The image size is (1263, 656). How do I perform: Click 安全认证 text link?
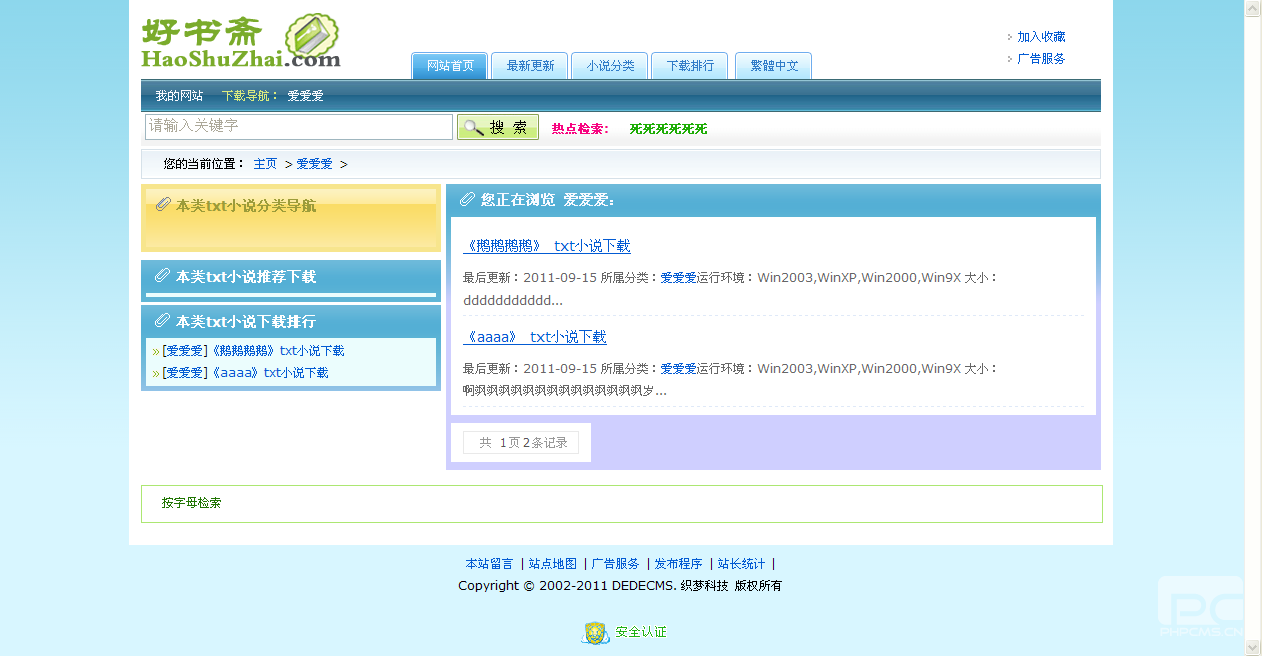pyautogui.click(x=640, y=632)
